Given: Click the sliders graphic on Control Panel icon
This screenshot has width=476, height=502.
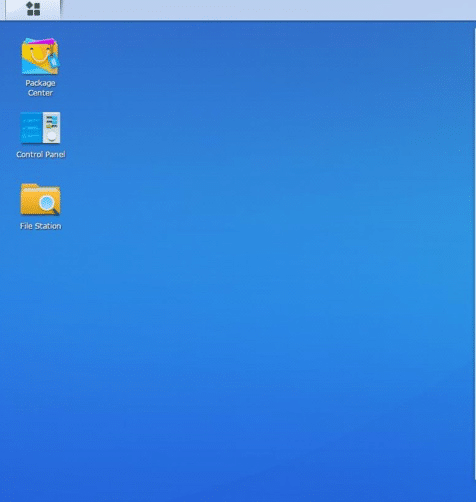Looking at the screenshot, I should point(51,122).
